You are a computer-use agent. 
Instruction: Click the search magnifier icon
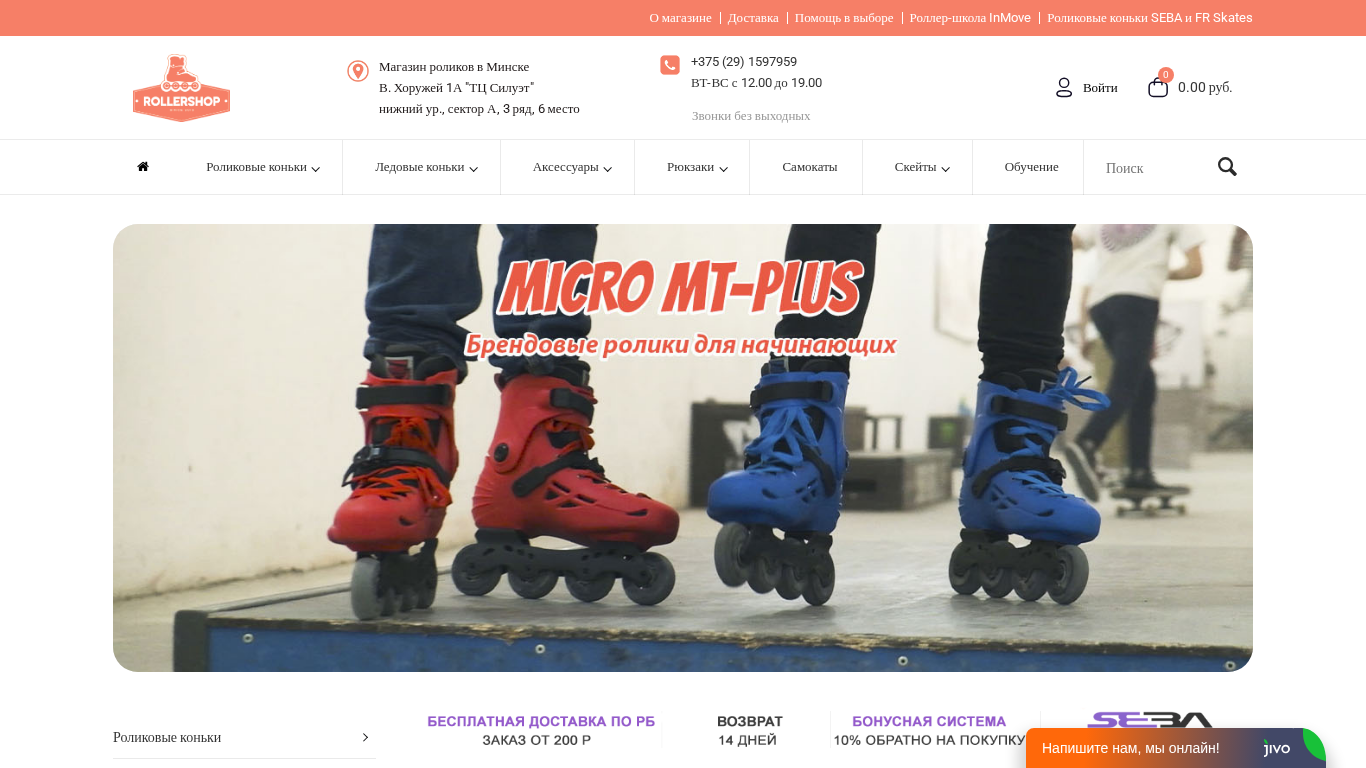point(1227,167)
